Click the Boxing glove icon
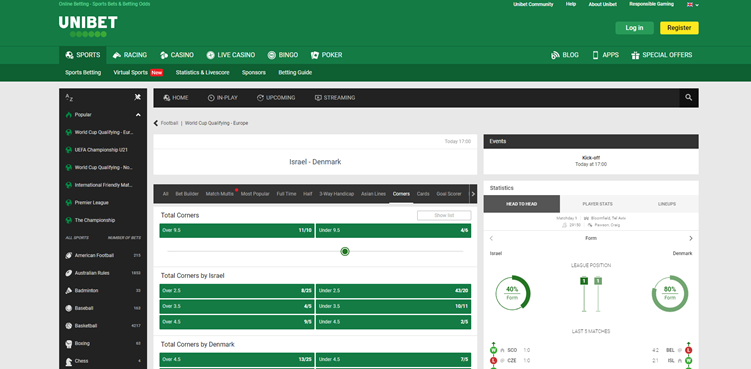Screen dimensions: 751x369 pos(68,344)
